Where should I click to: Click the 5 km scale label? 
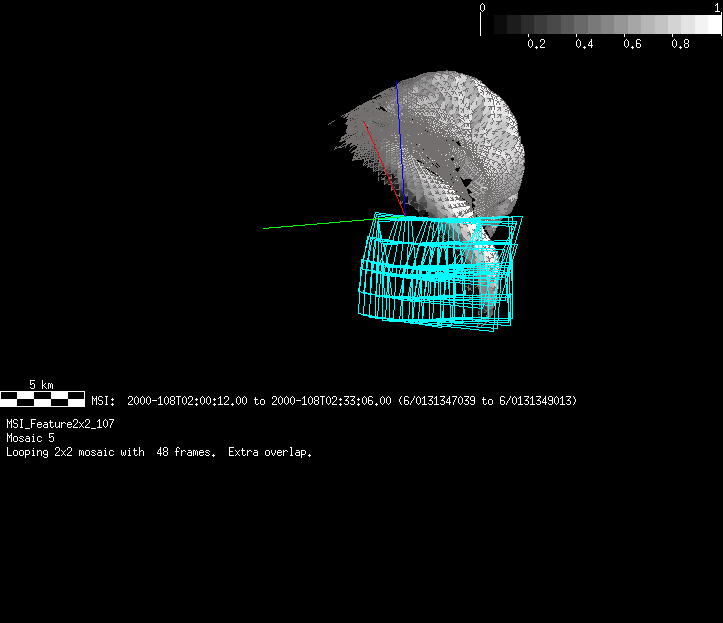(41, 385)
